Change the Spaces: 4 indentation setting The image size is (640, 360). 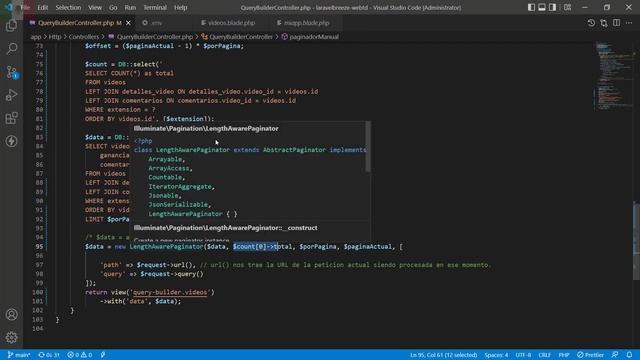click(x=496, y=355)
